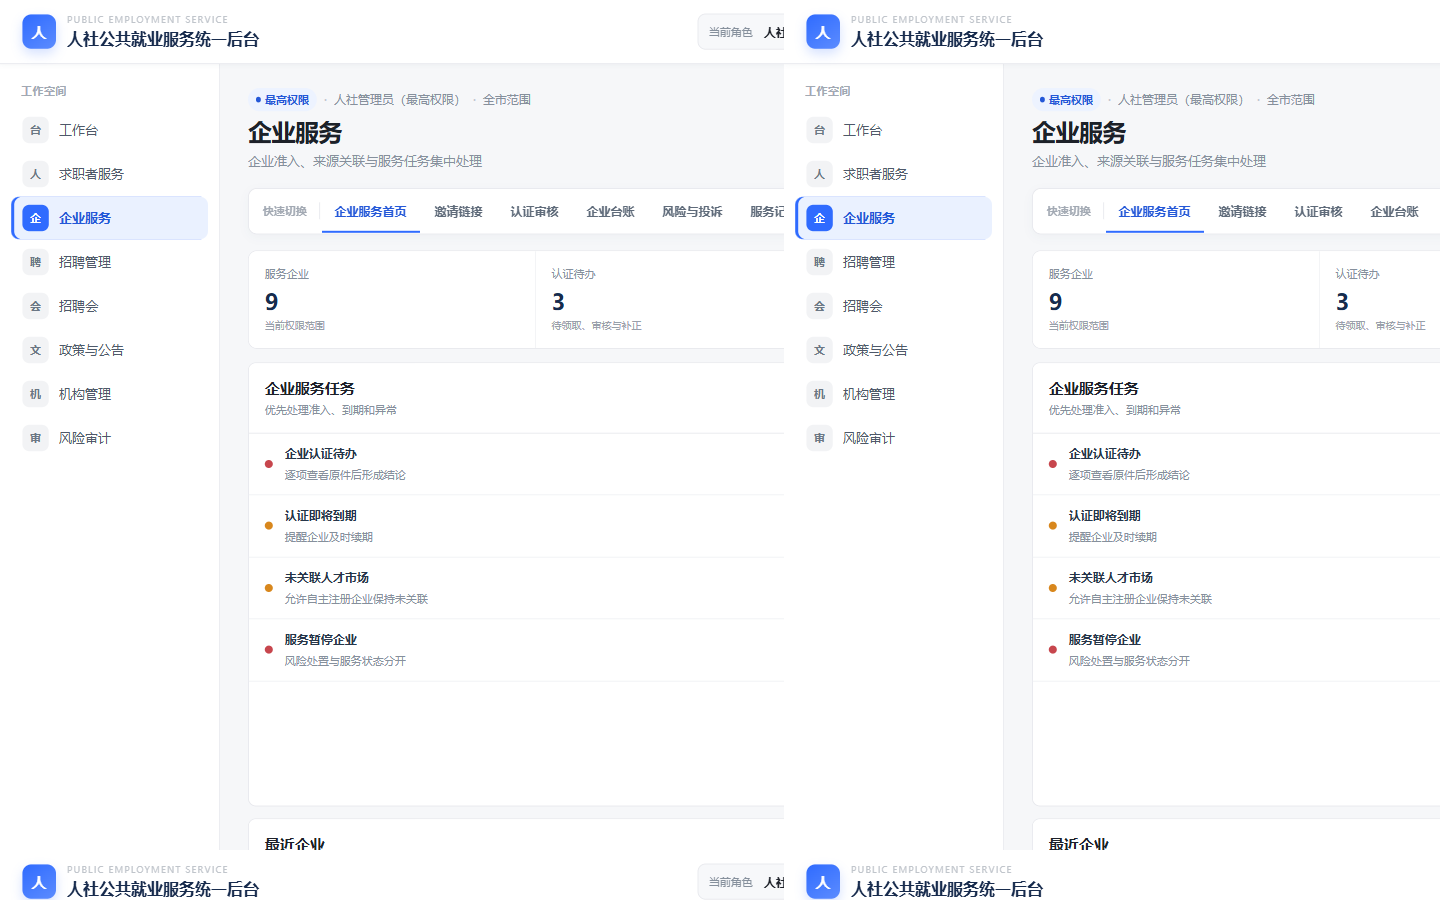The image size is (1440, 900).
Task: Open 政策与公告 via its icon in the left pane
Action: 35,350
